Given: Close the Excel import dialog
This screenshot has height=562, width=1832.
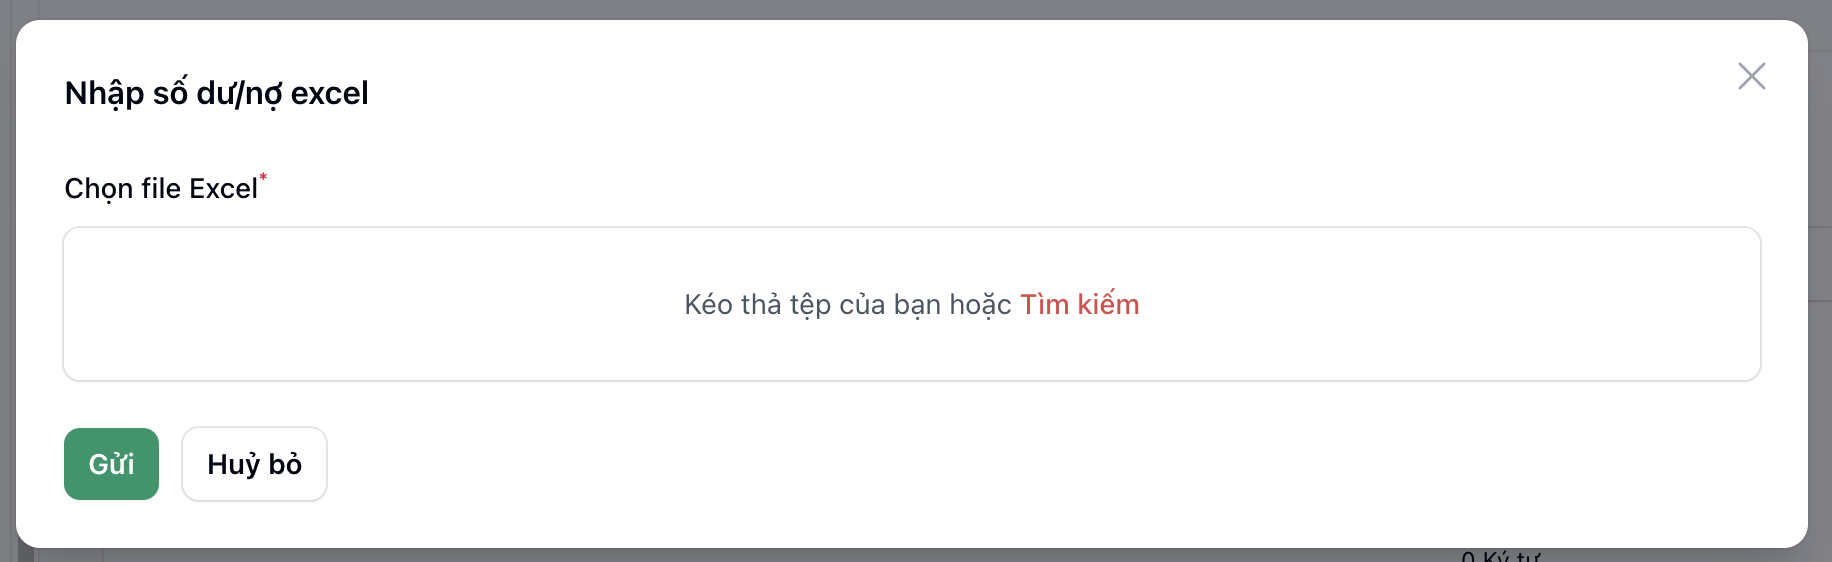Looking at the screenshot, I should (x=1751, y=76).
